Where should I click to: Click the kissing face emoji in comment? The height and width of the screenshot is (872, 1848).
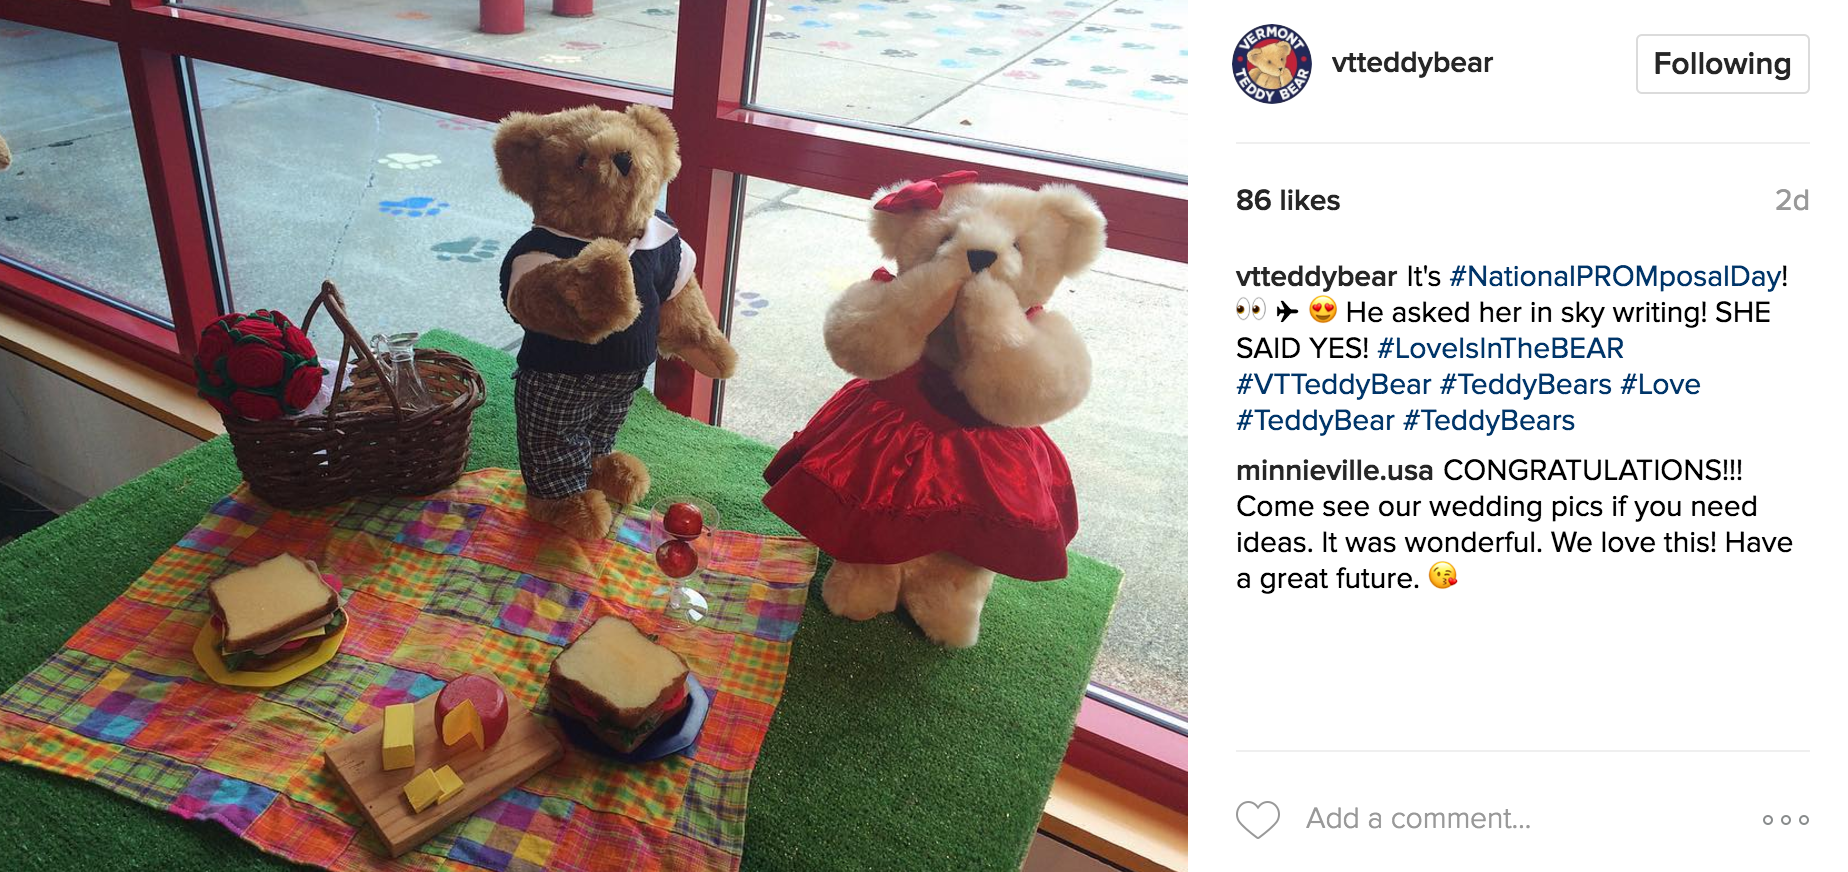tap(1442, 576)
